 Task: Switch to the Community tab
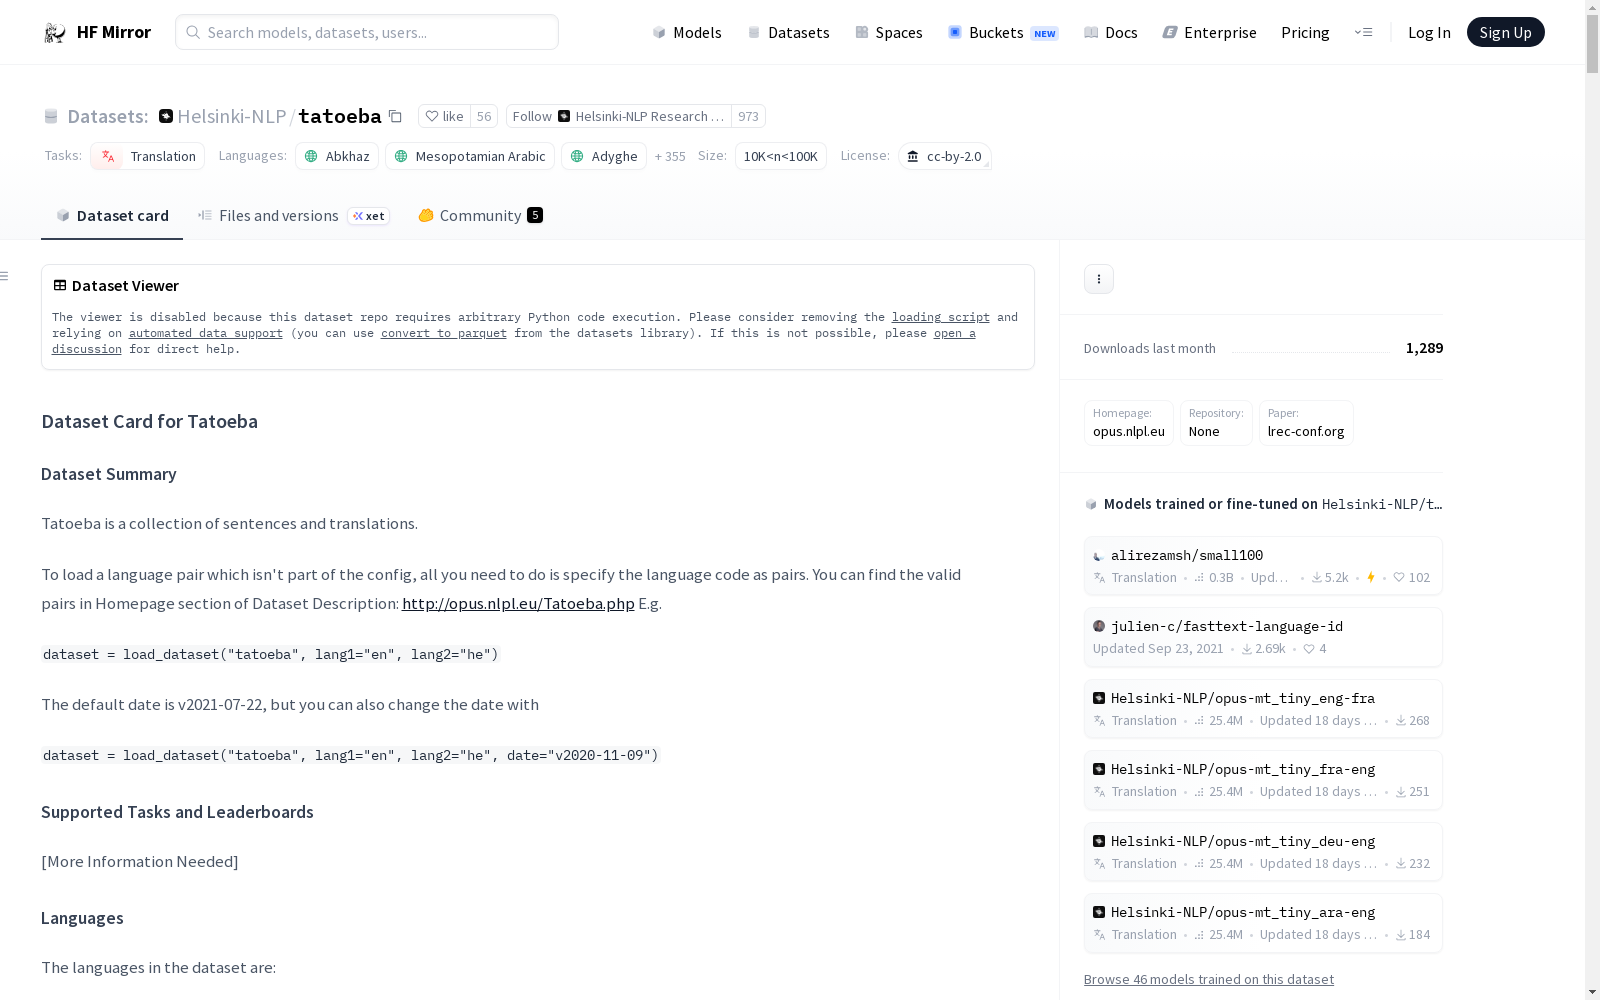tap(480, 216)
